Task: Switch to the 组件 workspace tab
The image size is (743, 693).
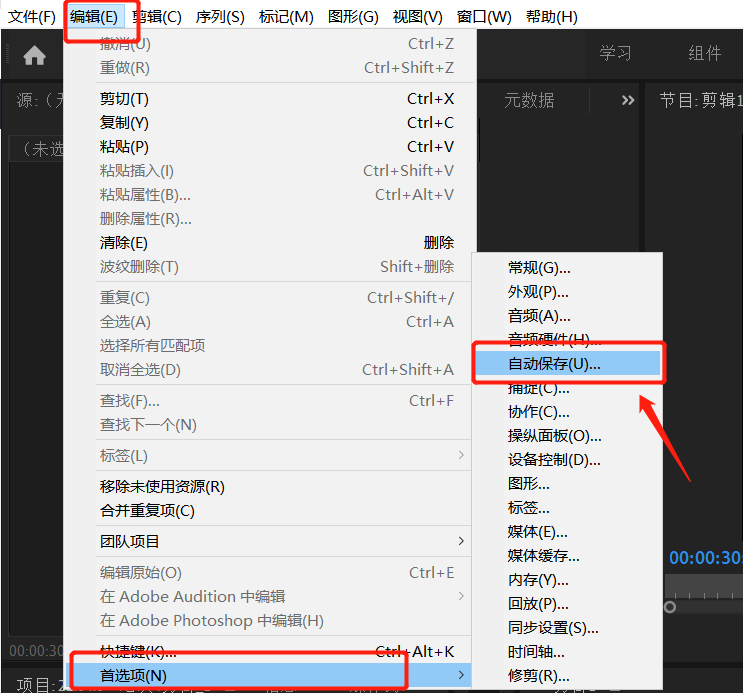Action: (705, 53)
